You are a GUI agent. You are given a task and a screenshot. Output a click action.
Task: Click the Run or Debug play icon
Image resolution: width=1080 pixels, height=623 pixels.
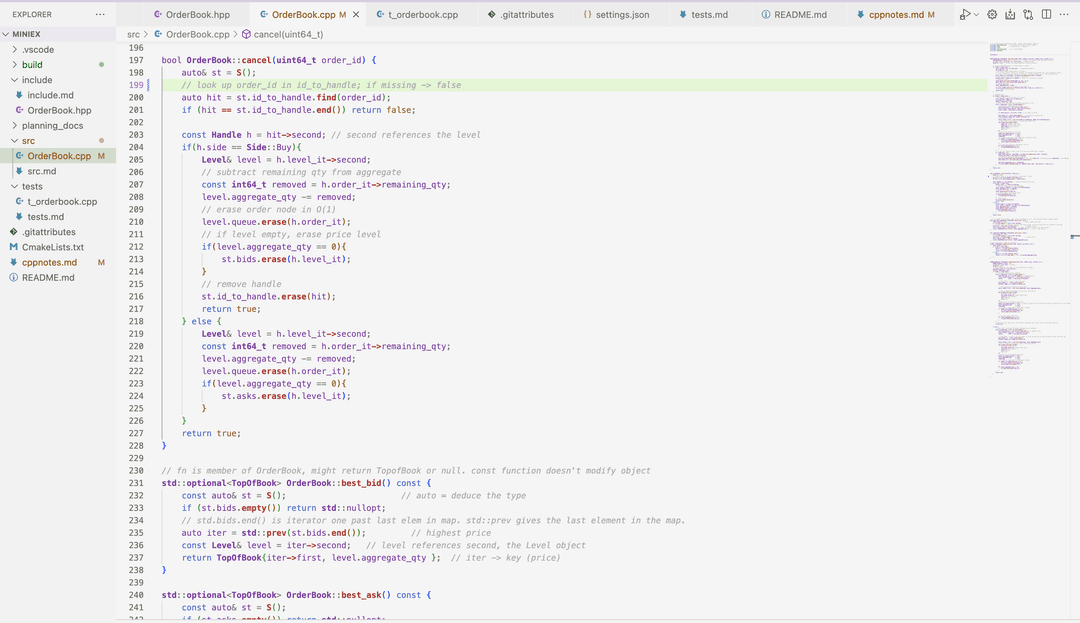(x=964, y=15)
